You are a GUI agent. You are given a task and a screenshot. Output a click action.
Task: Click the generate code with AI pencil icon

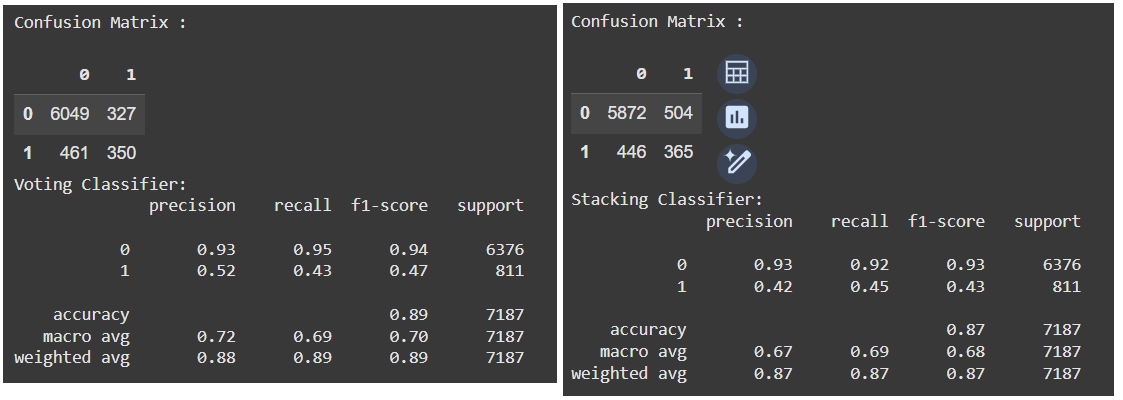pyautogui.click(x=737, y=162)
